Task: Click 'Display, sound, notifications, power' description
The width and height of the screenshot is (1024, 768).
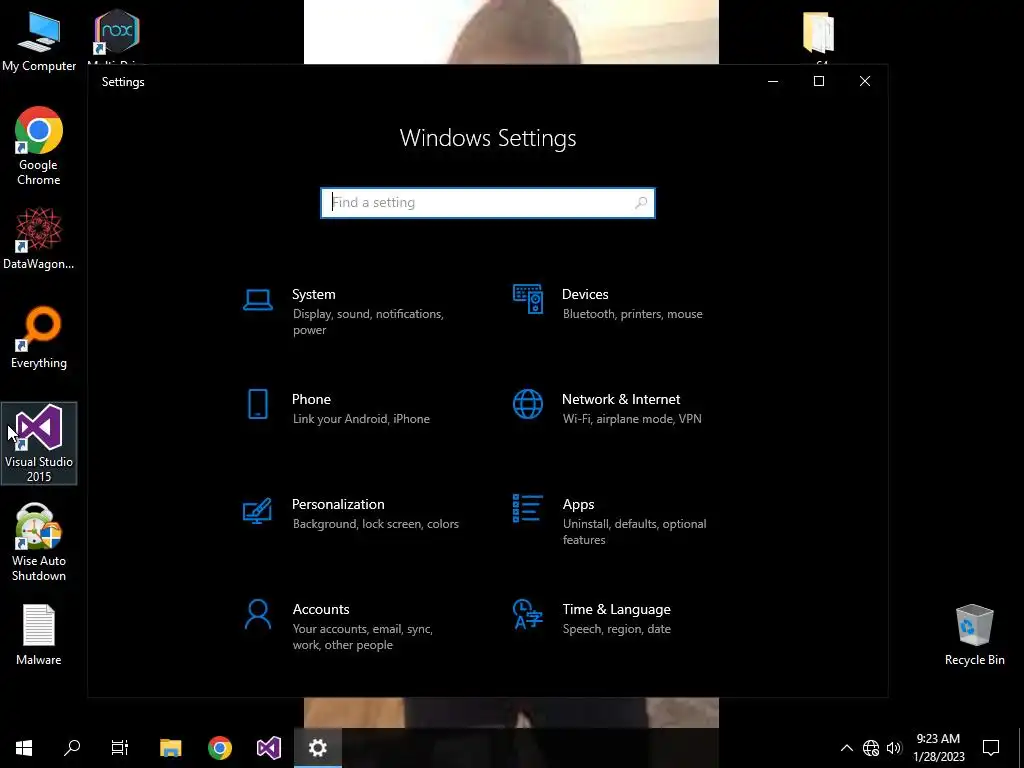Action: coord(368,322)
